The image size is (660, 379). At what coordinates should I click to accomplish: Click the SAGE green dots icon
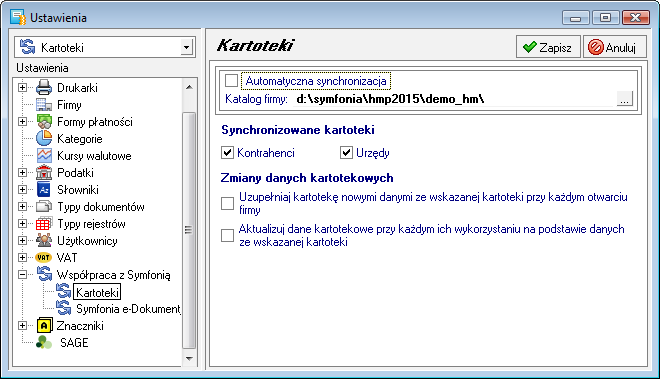click(x=43, y=342)
